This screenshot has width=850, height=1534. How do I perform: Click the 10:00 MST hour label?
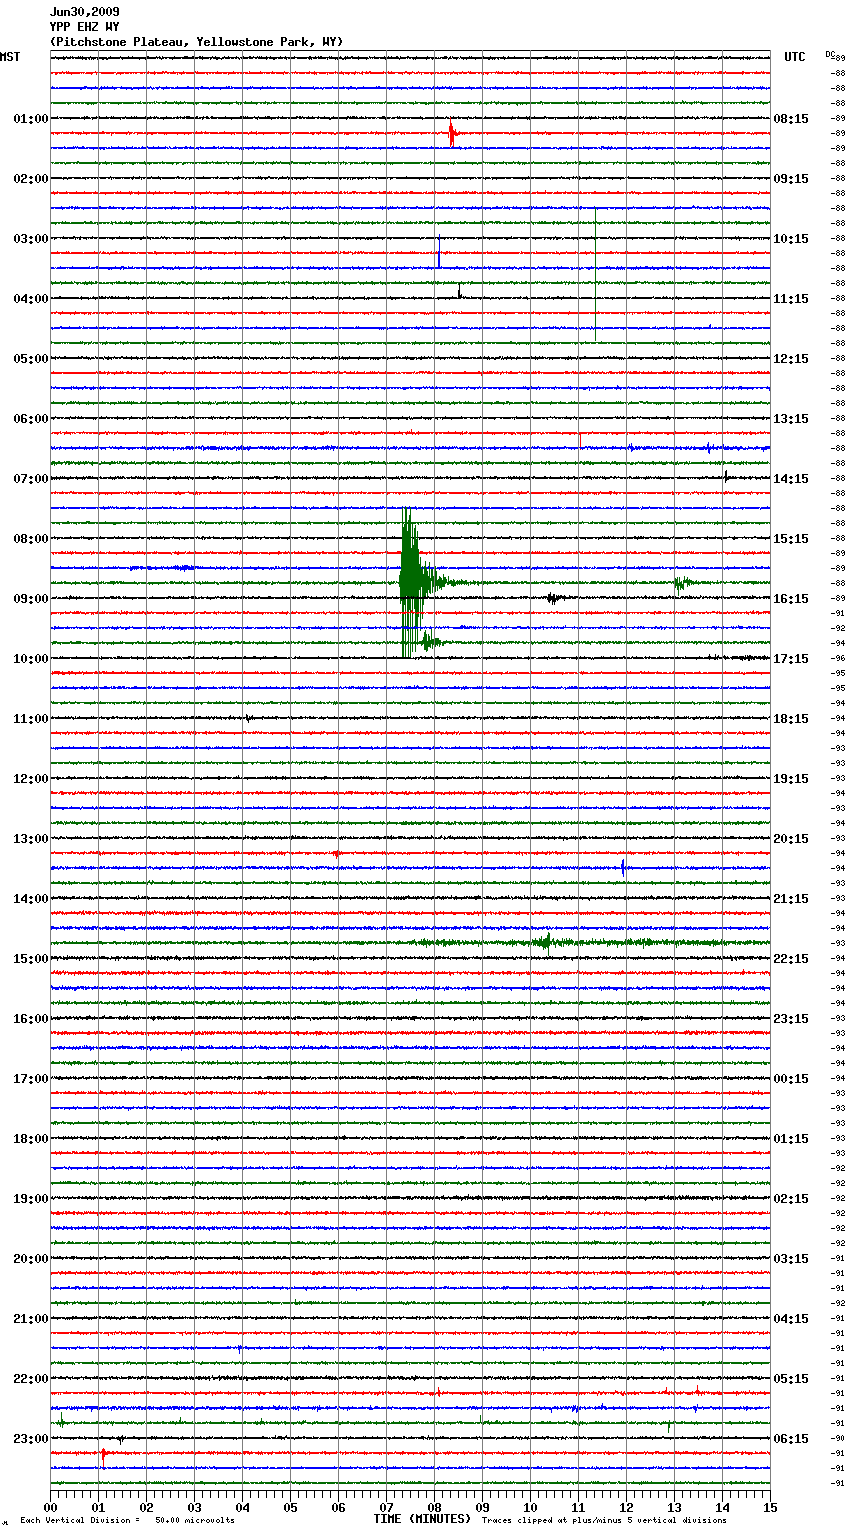tap(31, 659)
